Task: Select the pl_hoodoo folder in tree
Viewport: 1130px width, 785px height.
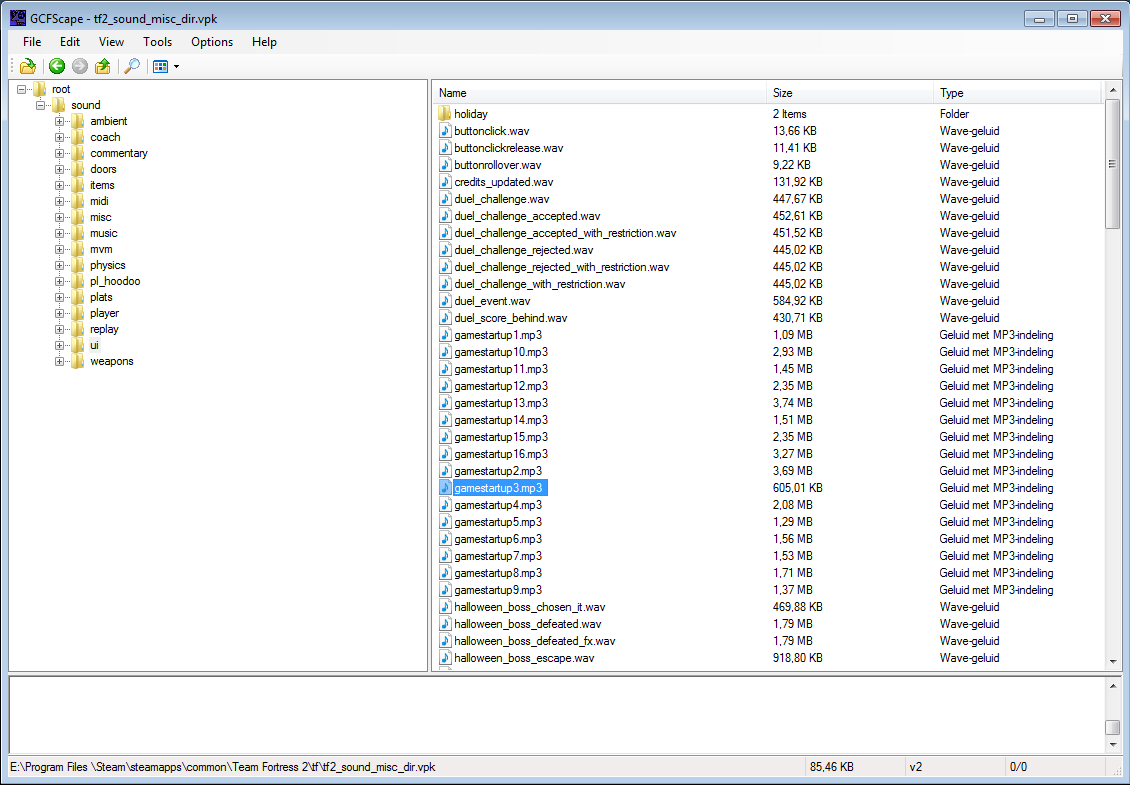Action: [x=115, y=281]
